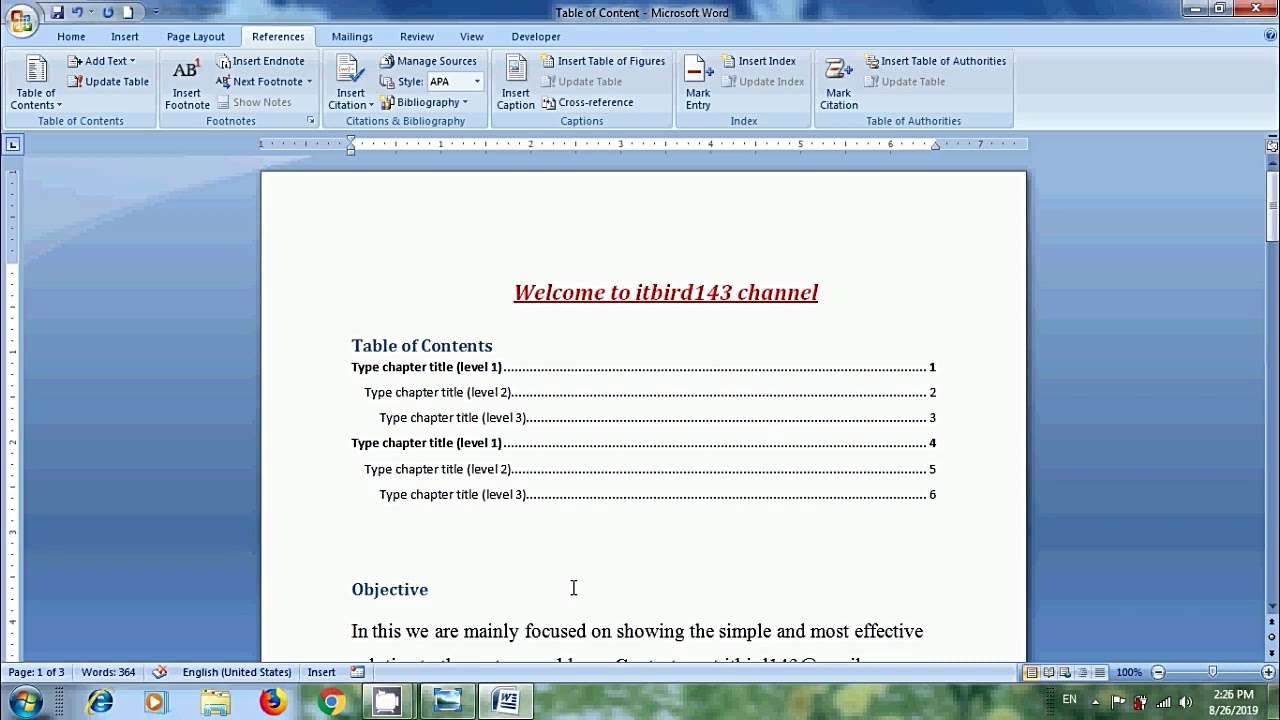The width and height of the screenshot is (1280, 720).
Task: Follow level 1 TOC entry, page 4
Action: pyautogui.click(x=643, y=443)
